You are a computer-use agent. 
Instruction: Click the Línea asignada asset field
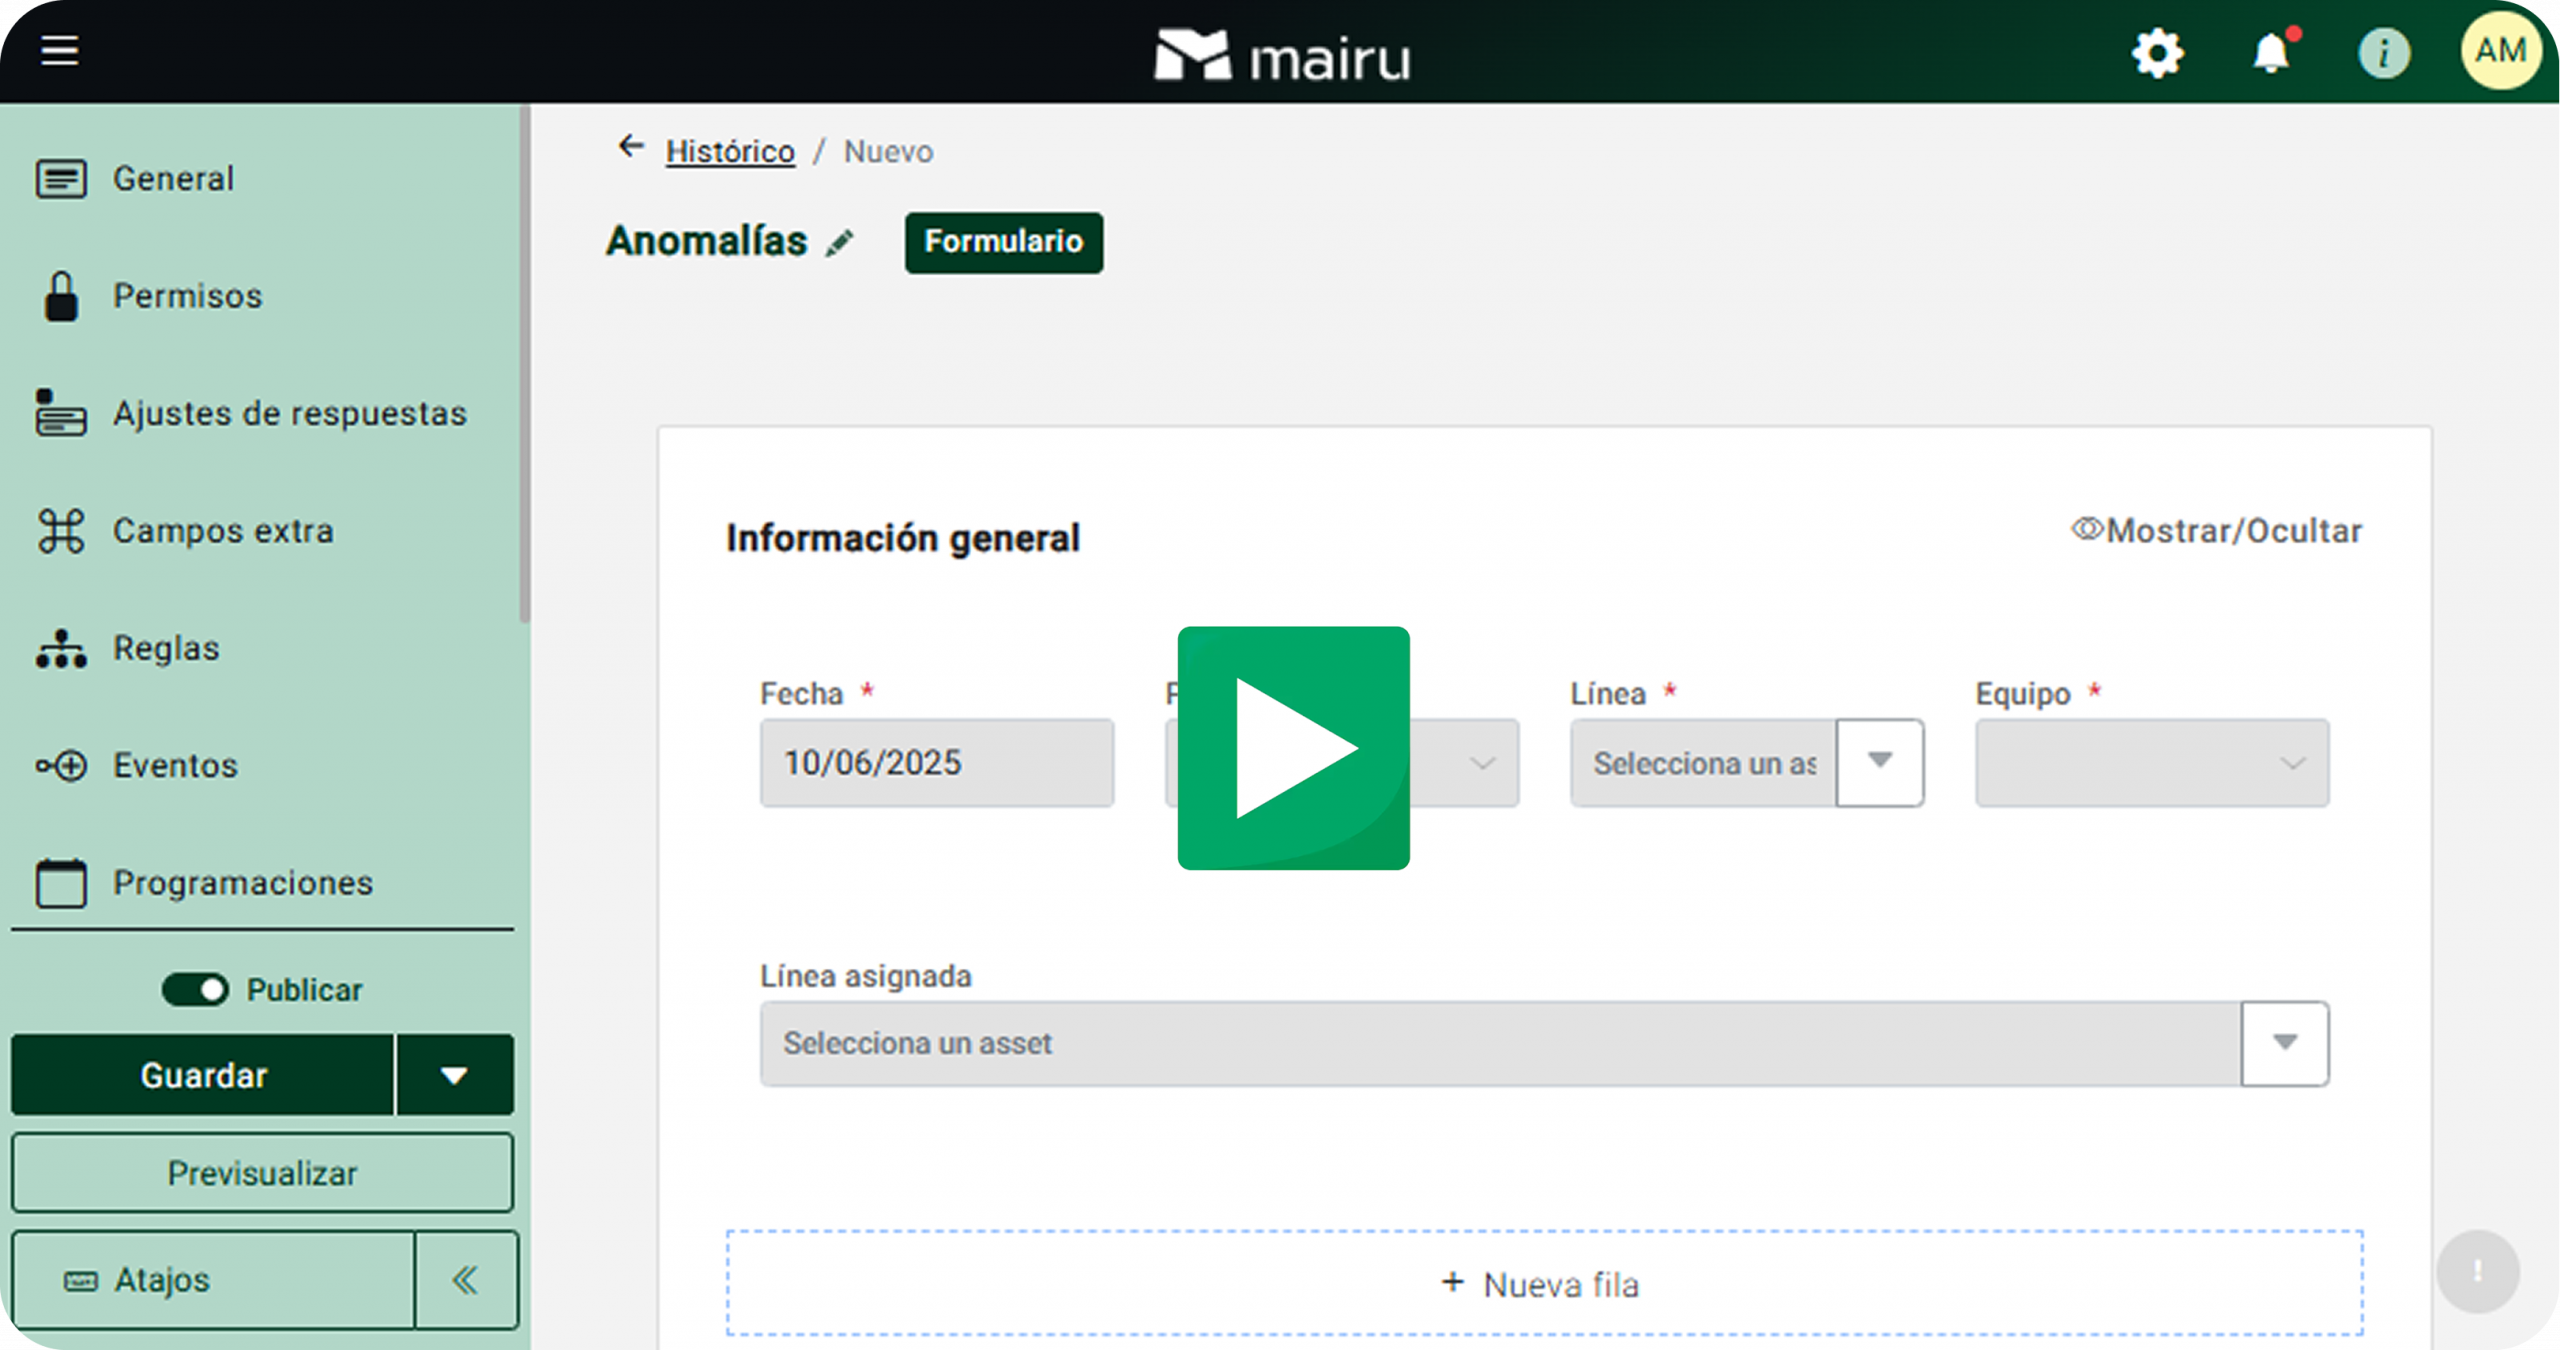click(1500, 1043)
